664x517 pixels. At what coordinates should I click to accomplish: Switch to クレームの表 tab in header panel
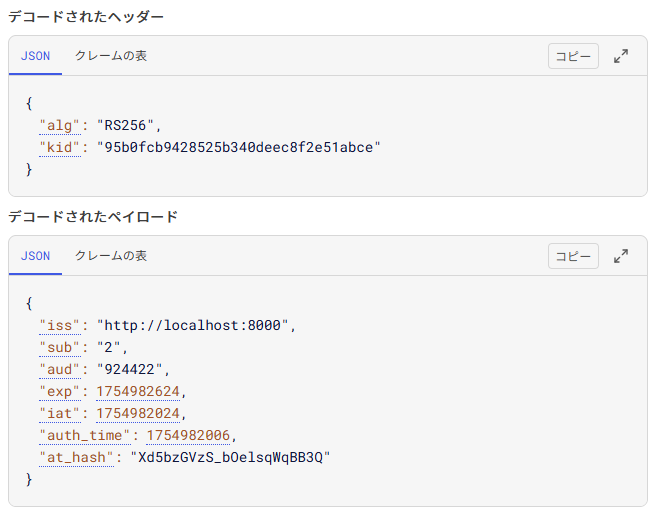coord(111,56)
